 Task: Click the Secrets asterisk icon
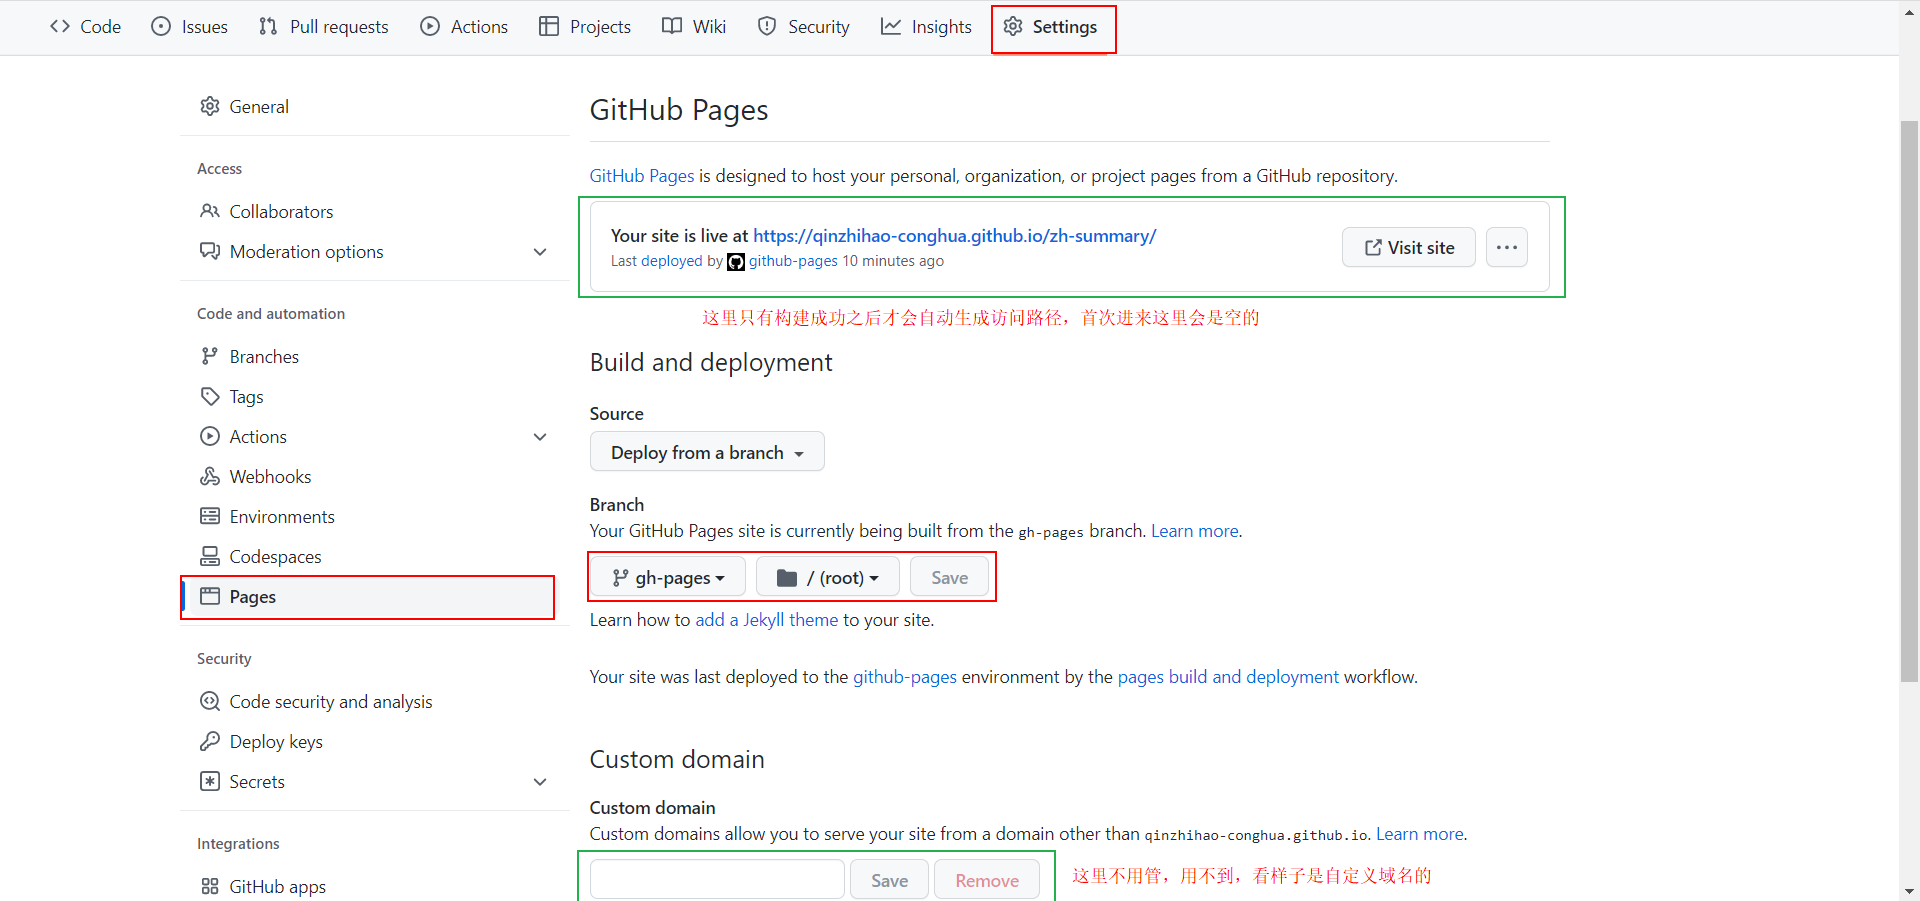click(210, 781)
